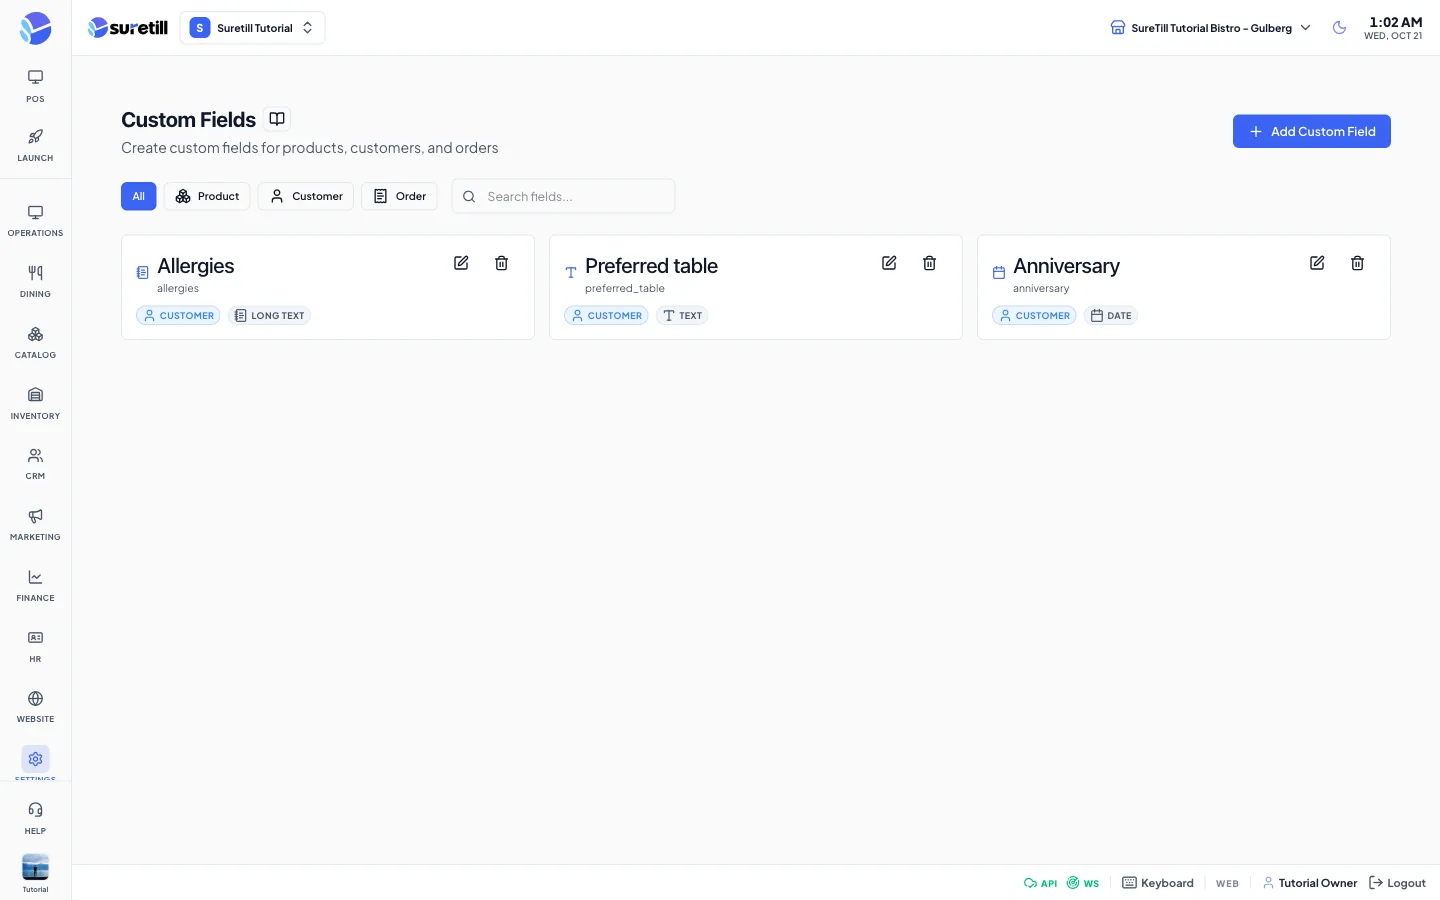
Task: Click the Preferred table card title
Action: [x=651, y=266]
